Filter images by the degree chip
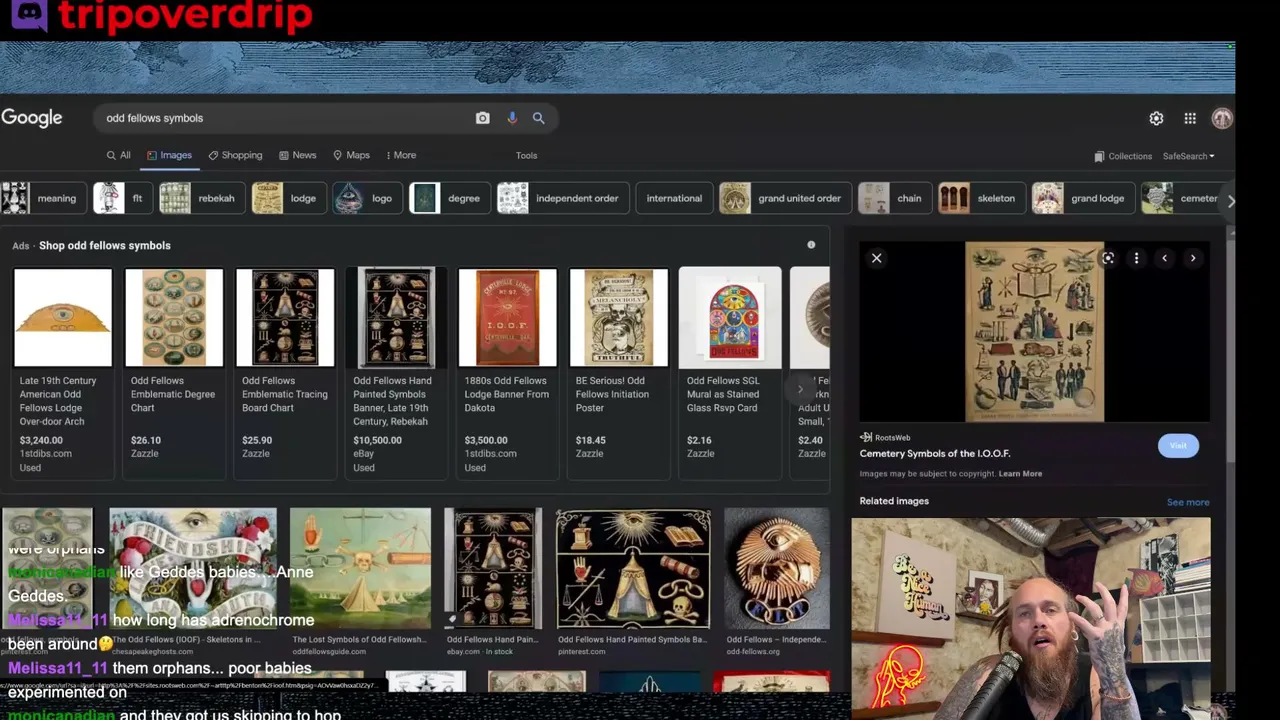The width and height of the screenshot is (1280, 720). 450,198
